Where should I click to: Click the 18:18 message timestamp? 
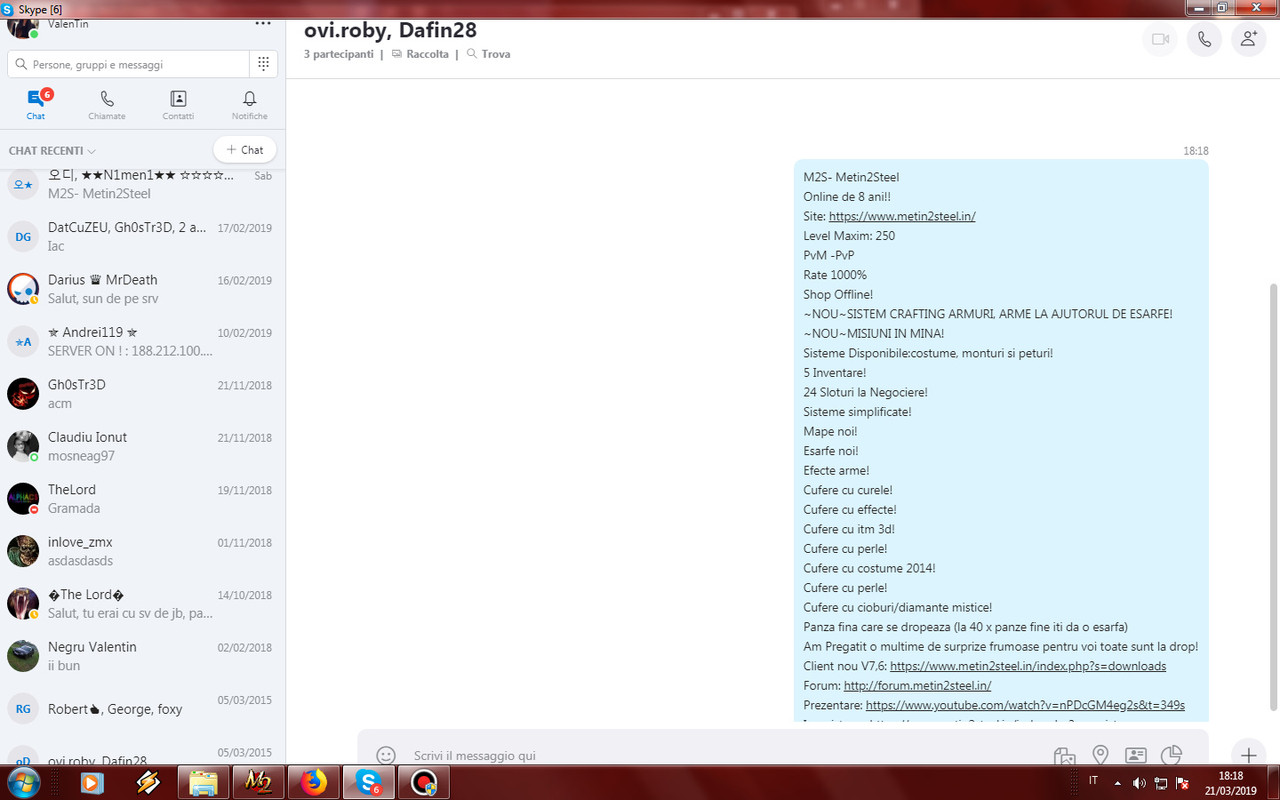click(x=1196, y=151)
